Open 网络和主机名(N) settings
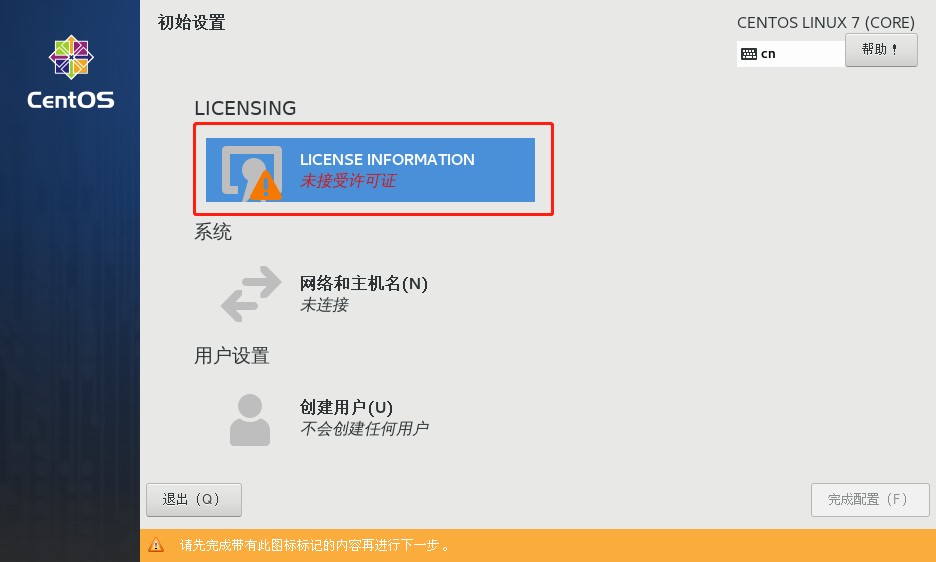The height and width of the screenshot is (562, 936). click(325, 294)
